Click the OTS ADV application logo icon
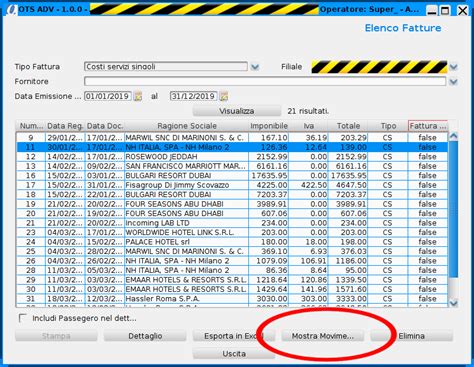Screen dimensions: 474x367 (12, 9)
